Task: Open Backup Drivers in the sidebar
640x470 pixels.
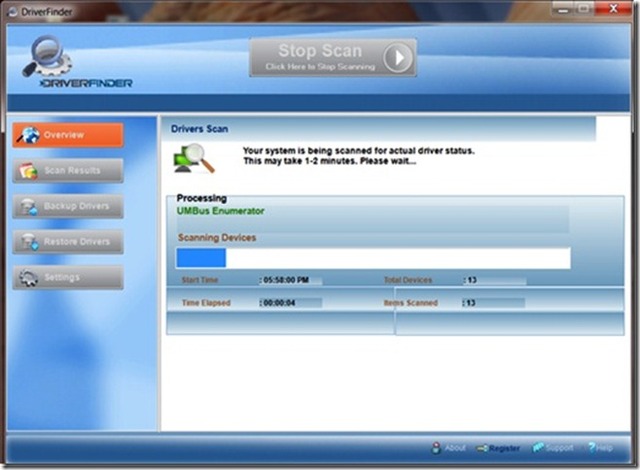Action: click(68, 206)
